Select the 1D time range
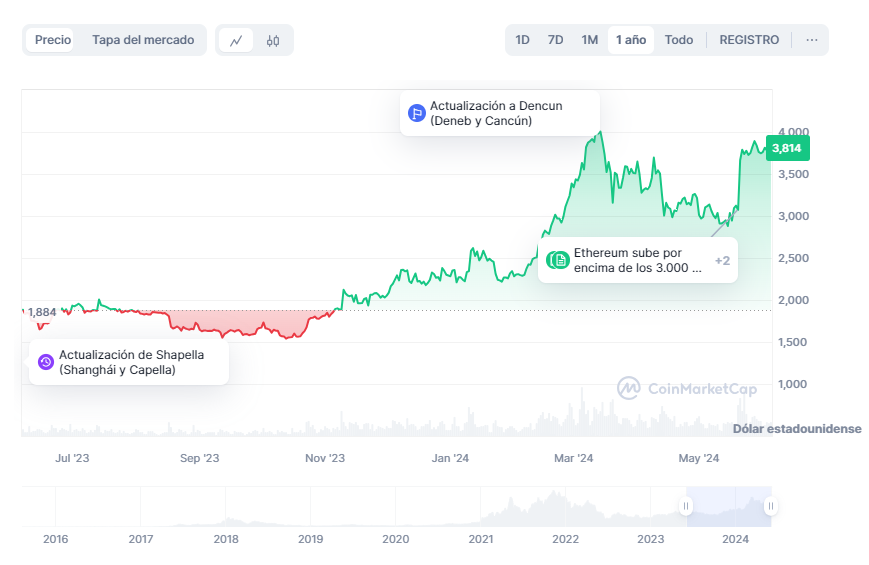The width and height of the screenshot is (869, 565). click(x=522, y=40)
